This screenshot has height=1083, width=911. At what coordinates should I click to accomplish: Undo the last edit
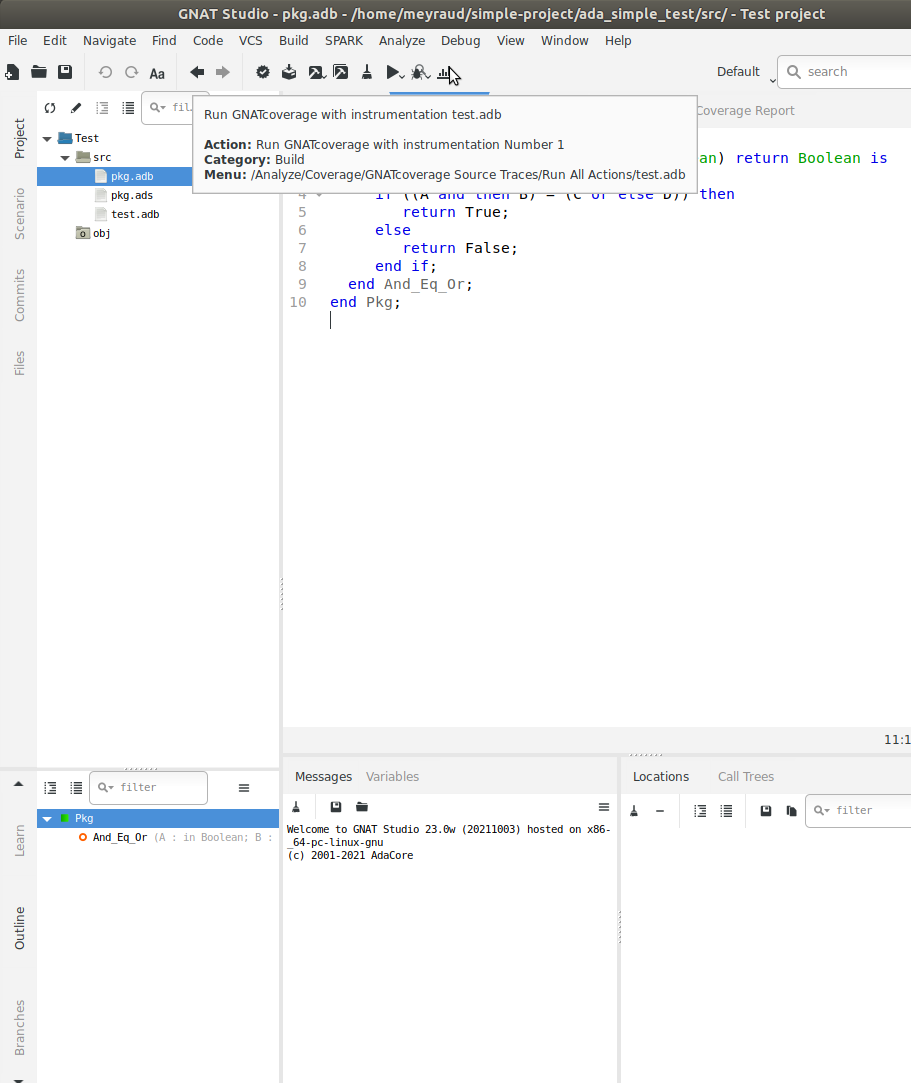tap(105, 72)
